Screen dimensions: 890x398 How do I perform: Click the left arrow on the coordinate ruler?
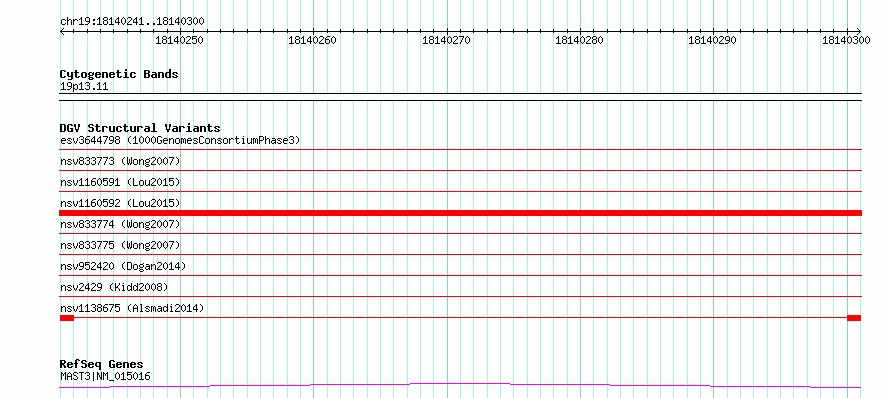tap(62, 31)
